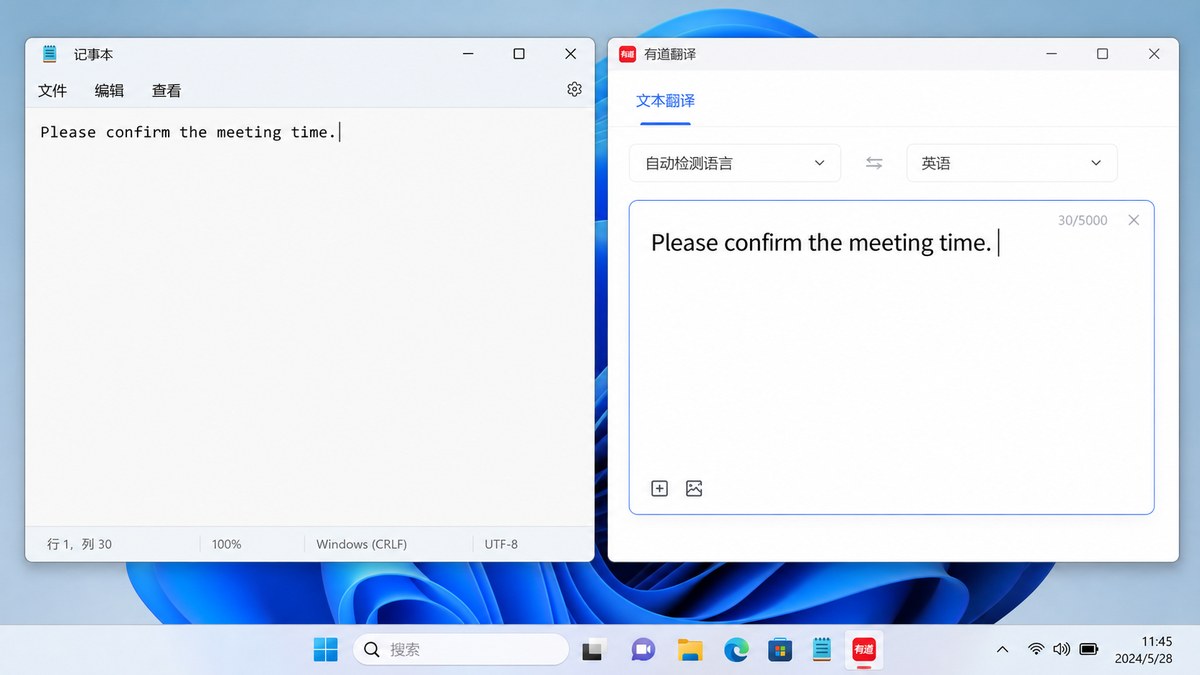The height and width of the screenshot is (675, 1200).
Task: Open the 查看 menu in Notepad
Action: pos(166,90)
